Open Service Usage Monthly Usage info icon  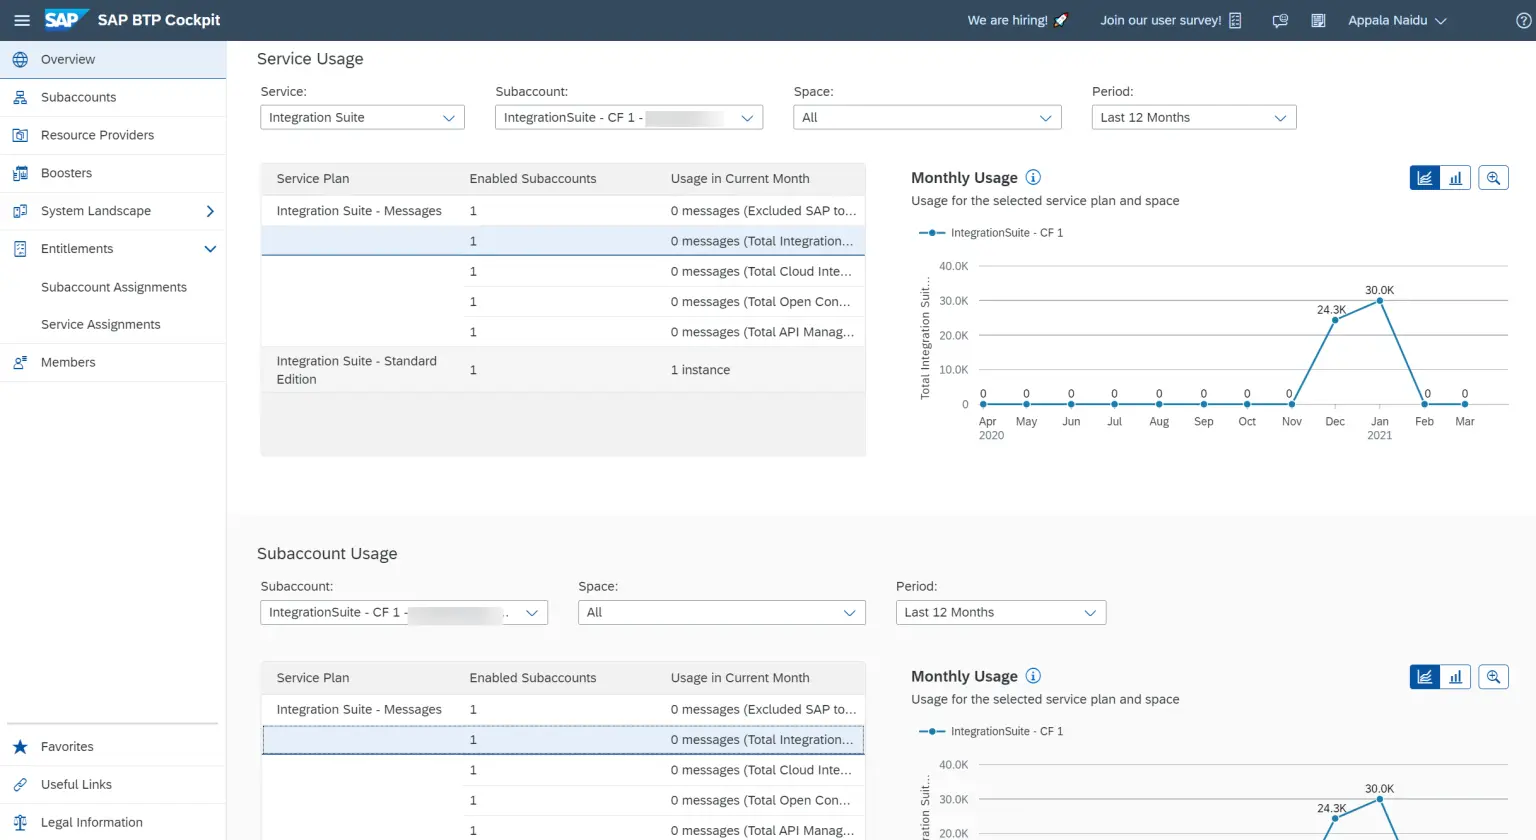point(1033,177)
